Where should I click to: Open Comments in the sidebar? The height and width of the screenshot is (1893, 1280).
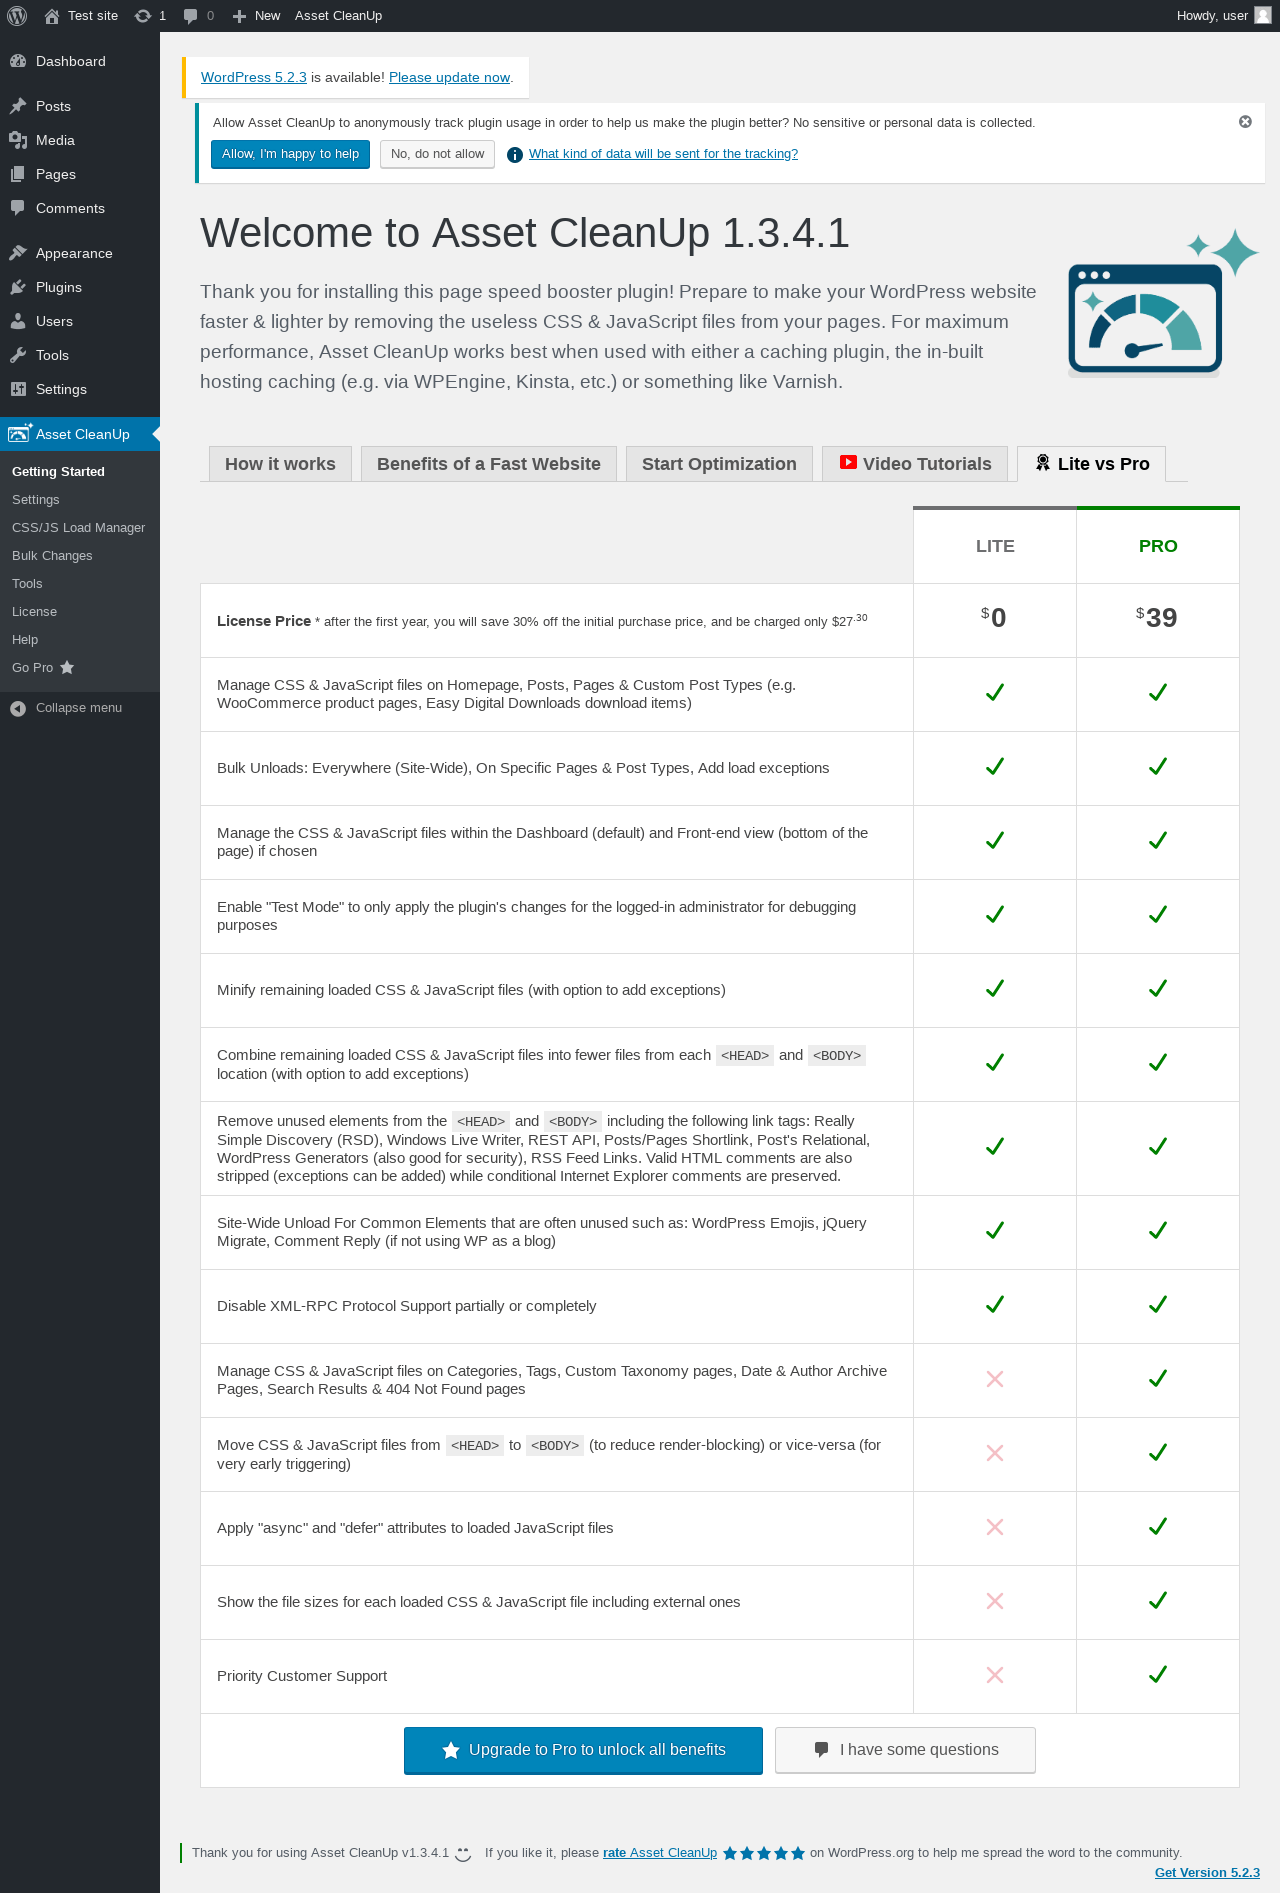click(x=80, y=208)
